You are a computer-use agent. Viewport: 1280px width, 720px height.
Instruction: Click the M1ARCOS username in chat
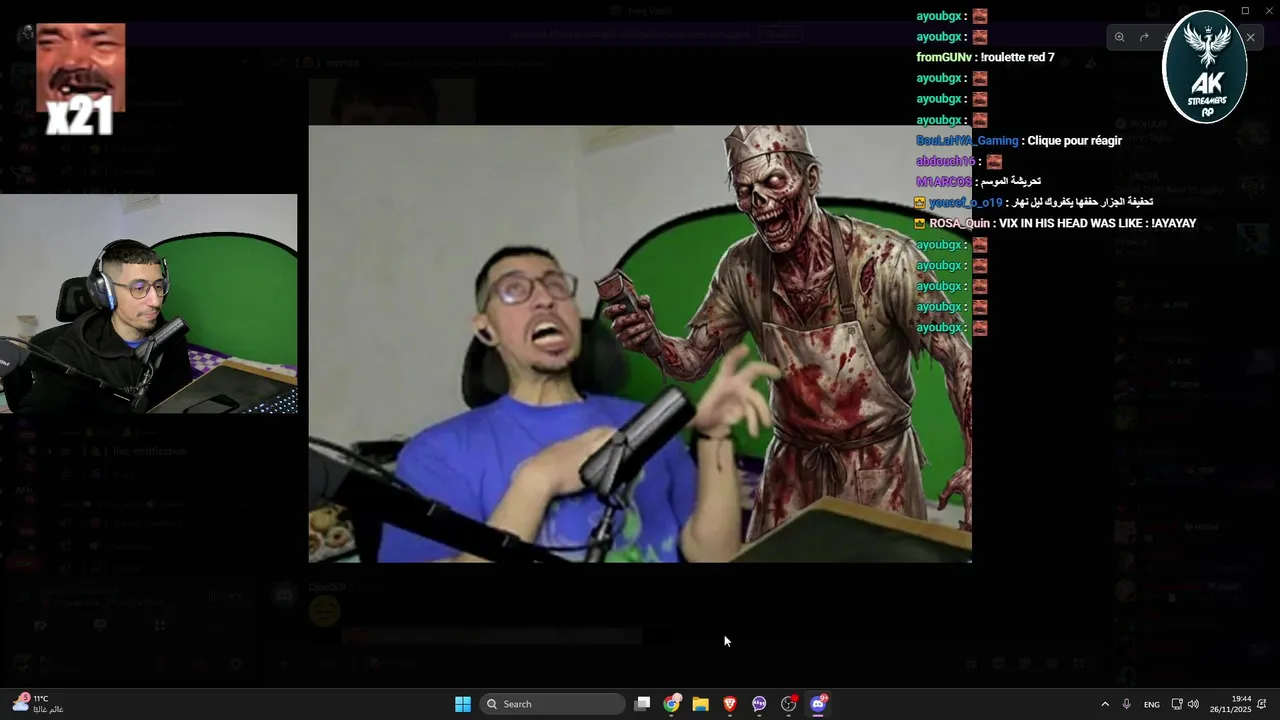tap(943, 182)
